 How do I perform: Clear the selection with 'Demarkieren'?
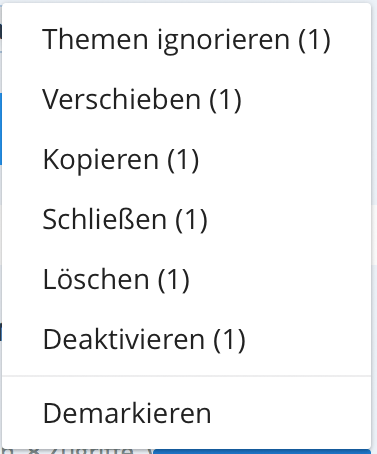186,413
